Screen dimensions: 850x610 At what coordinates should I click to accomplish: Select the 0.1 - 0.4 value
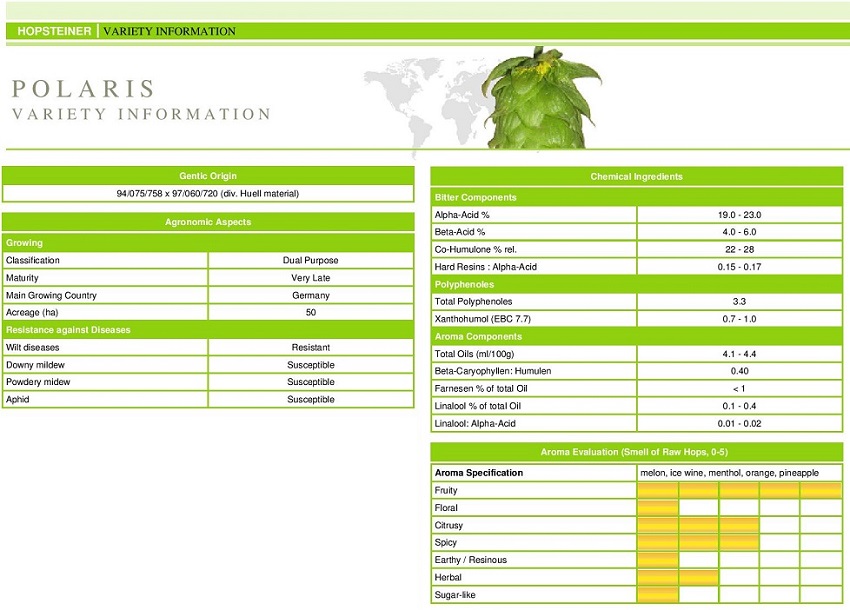(x=739, y=406)
